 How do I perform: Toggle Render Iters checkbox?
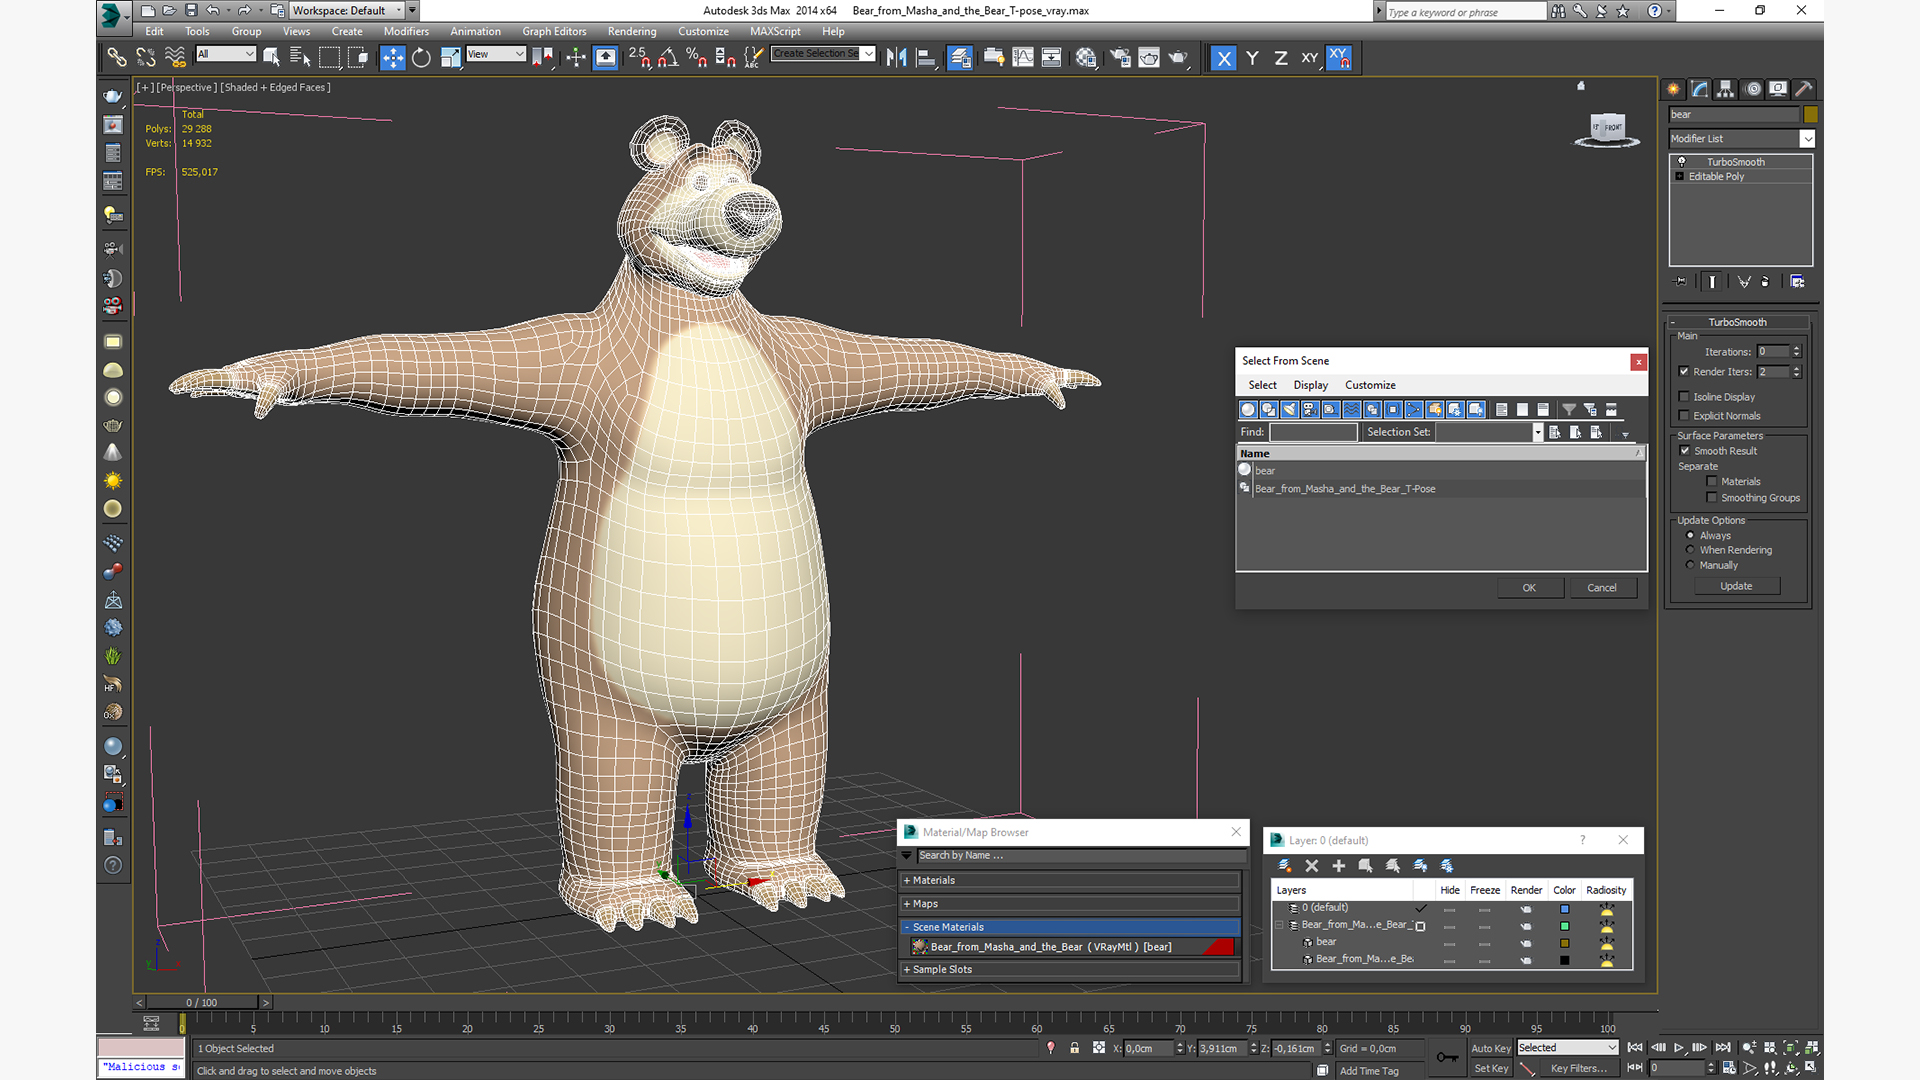pyautogui.click(x=1684, y=372)
